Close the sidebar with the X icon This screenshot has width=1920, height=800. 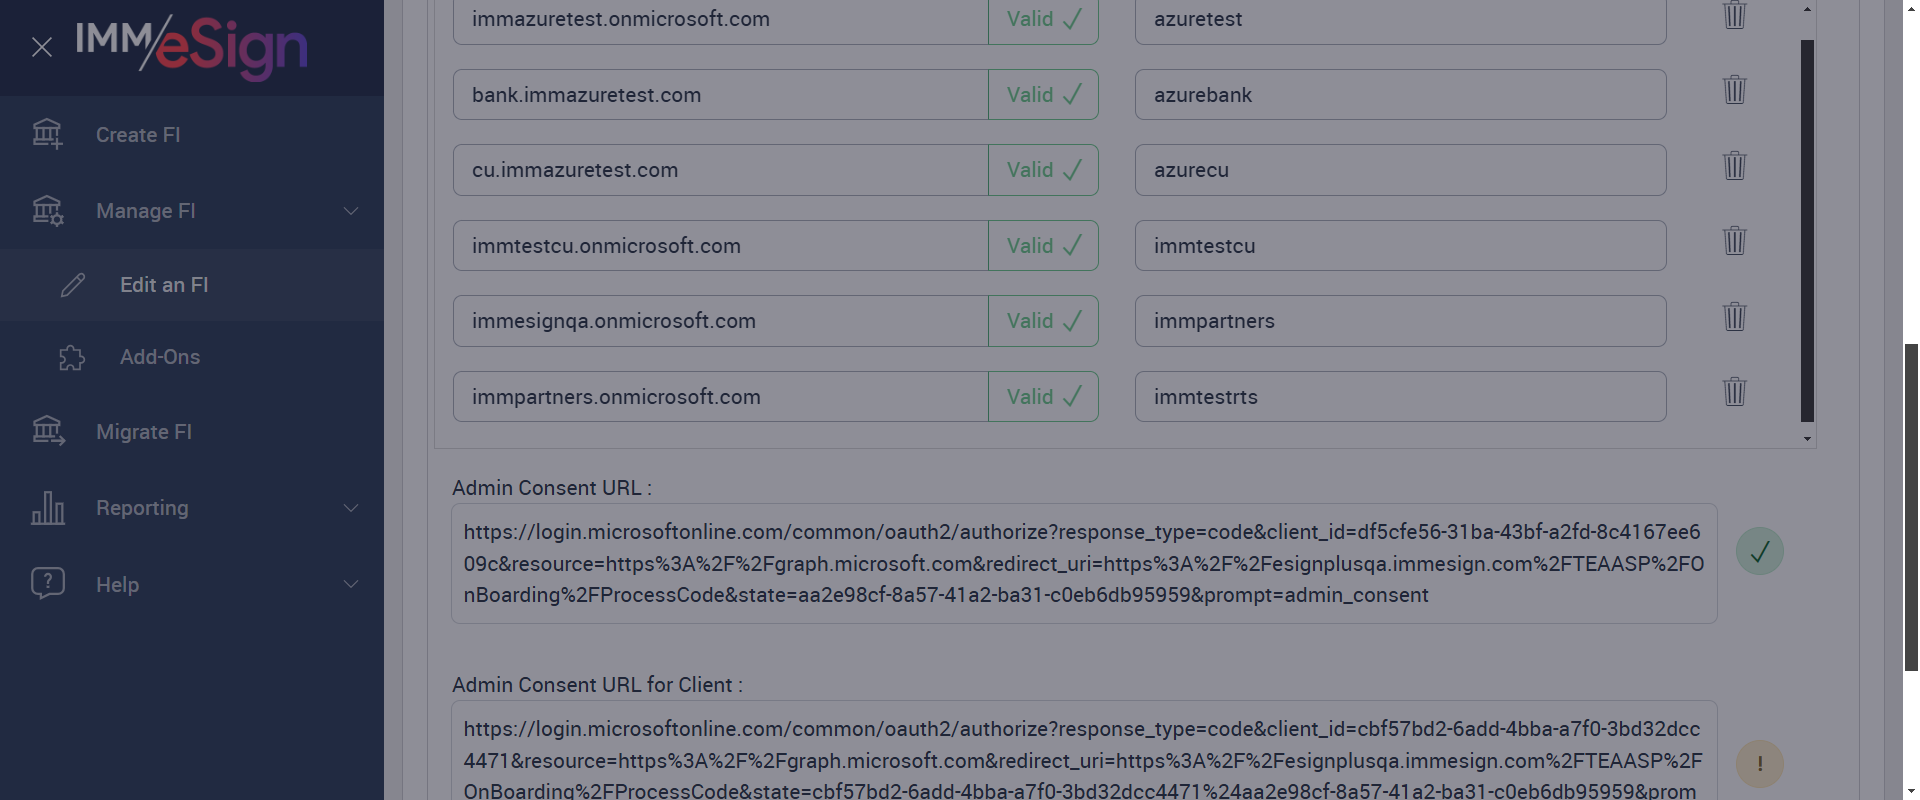click(42, 47)
